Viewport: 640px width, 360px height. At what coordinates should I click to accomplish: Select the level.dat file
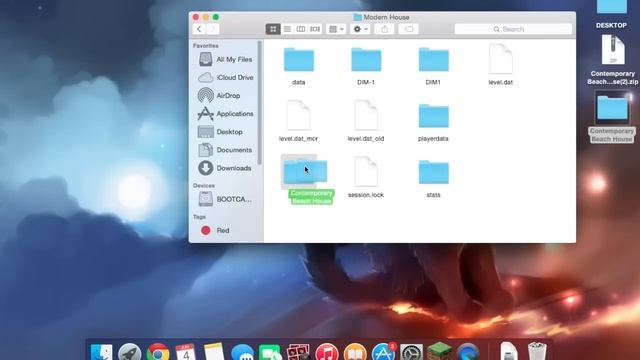tap(501, 60)
